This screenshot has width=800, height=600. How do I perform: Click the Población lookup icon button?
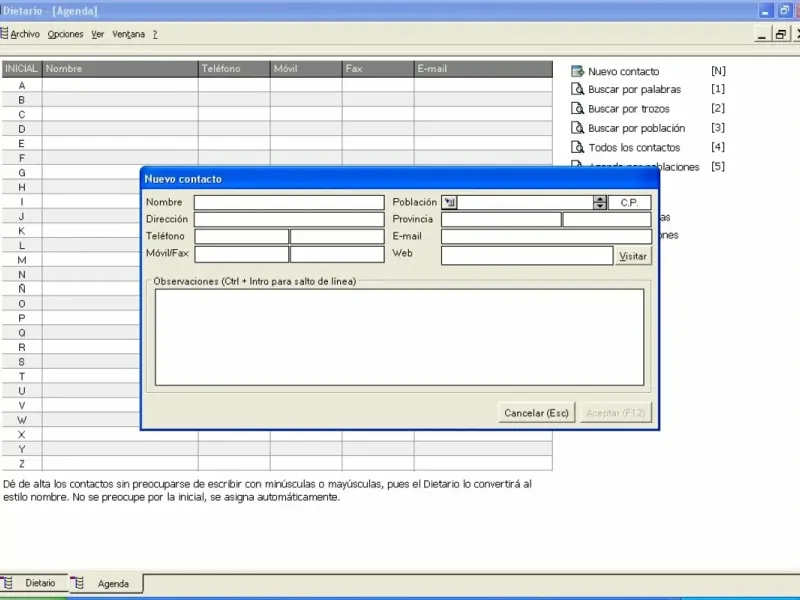[449, 203]
